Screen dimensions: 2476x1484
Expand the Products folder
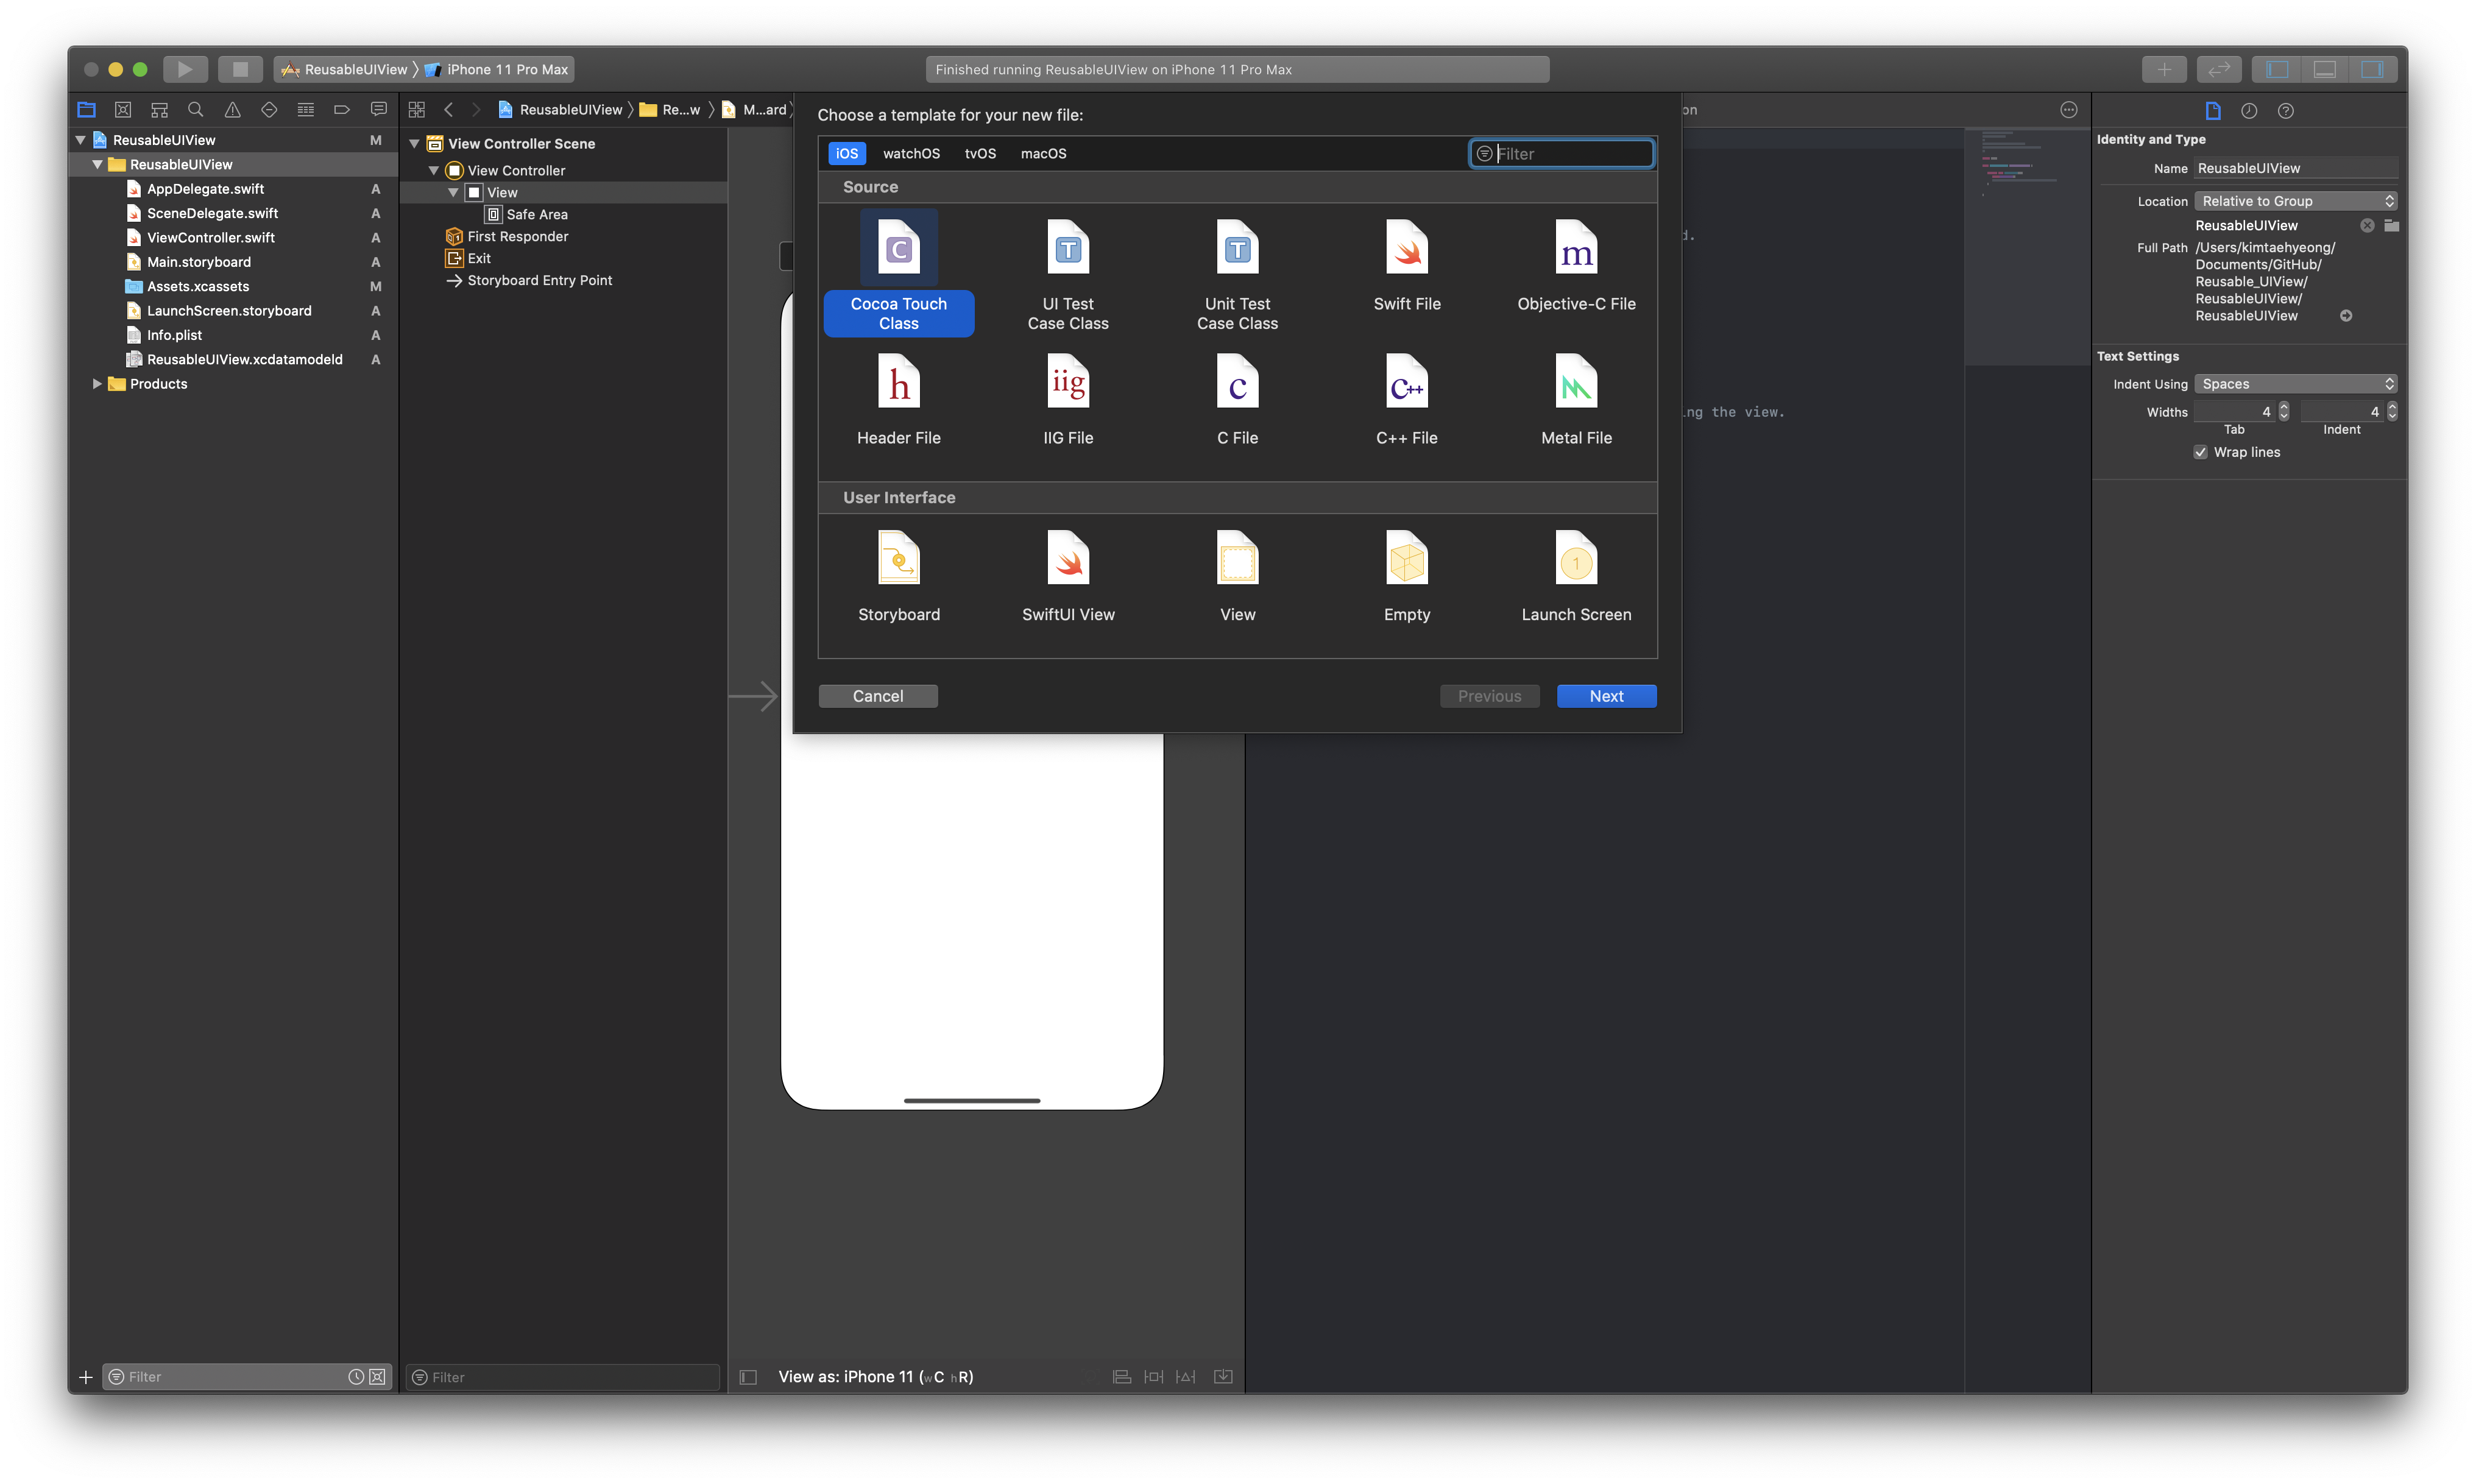[x=97, y=384]
